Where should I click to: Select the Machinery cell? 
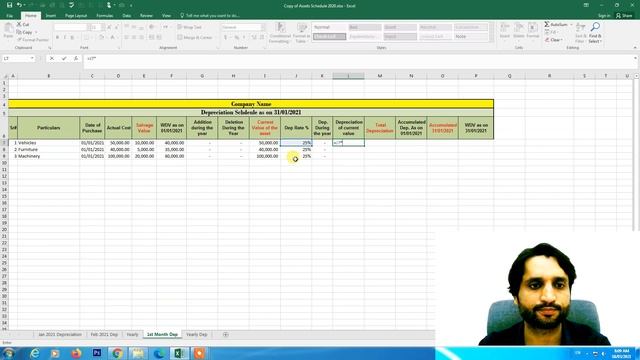pyautogui.click(x=49, y=156)
